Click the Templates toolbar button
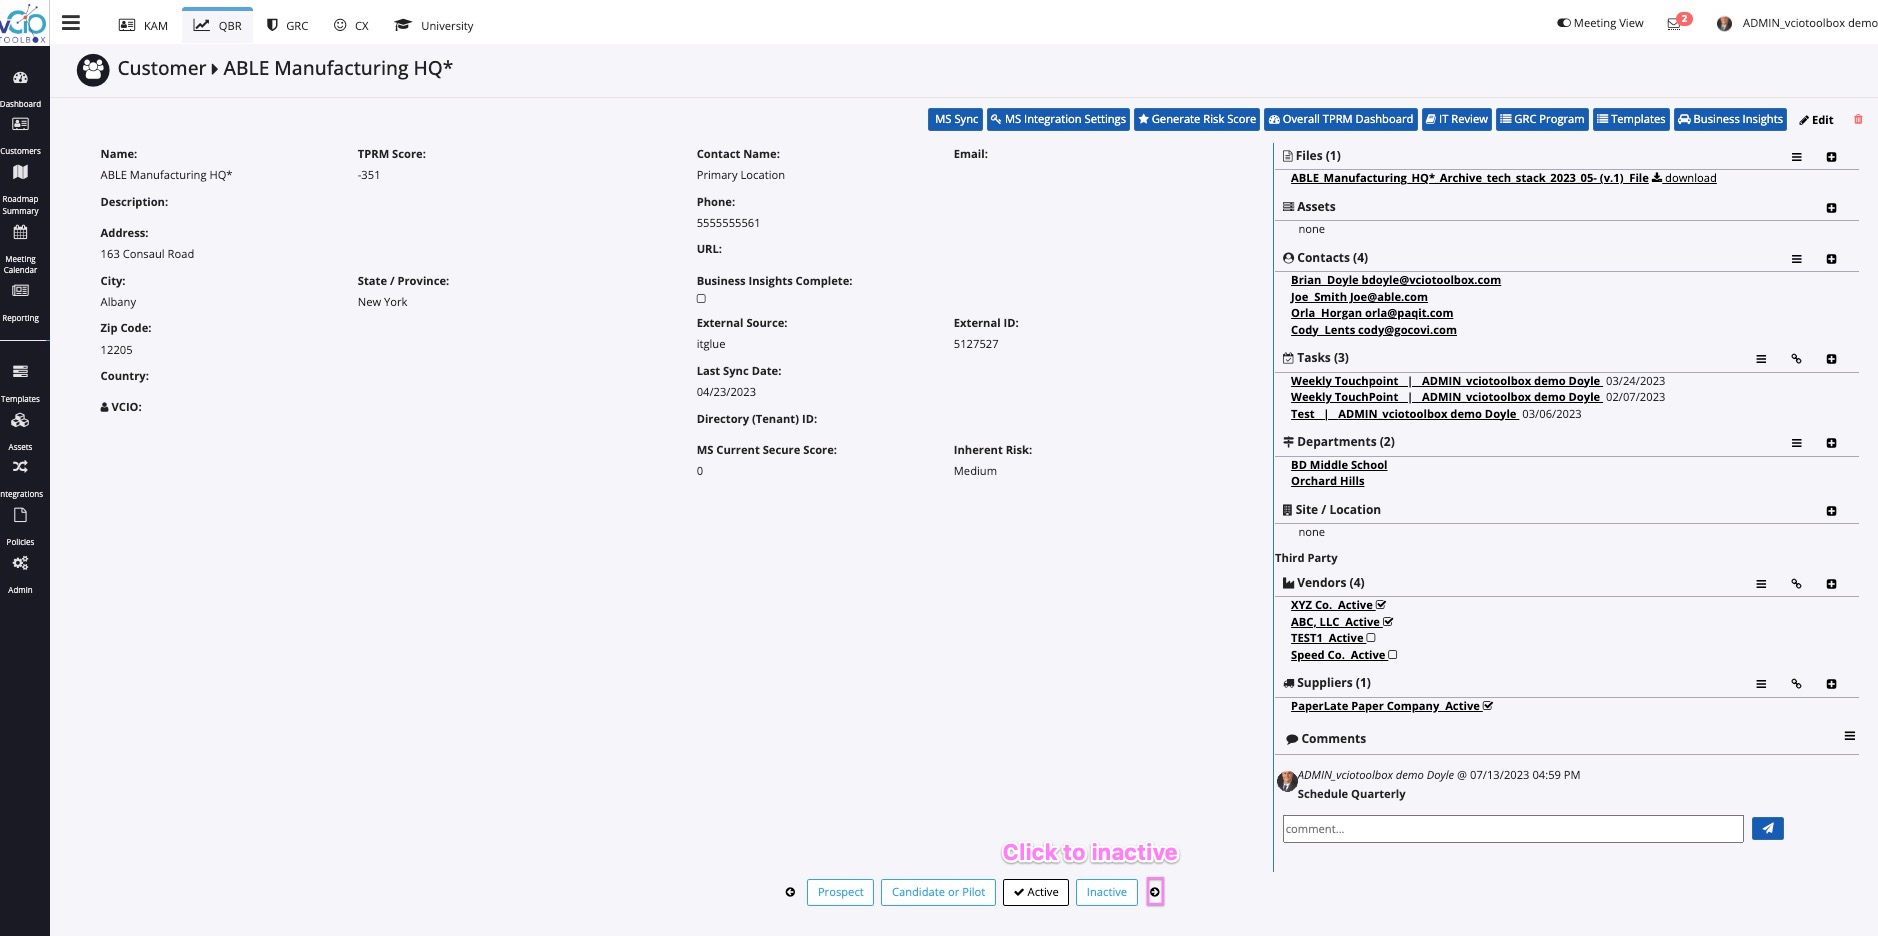 point(1631,119)
